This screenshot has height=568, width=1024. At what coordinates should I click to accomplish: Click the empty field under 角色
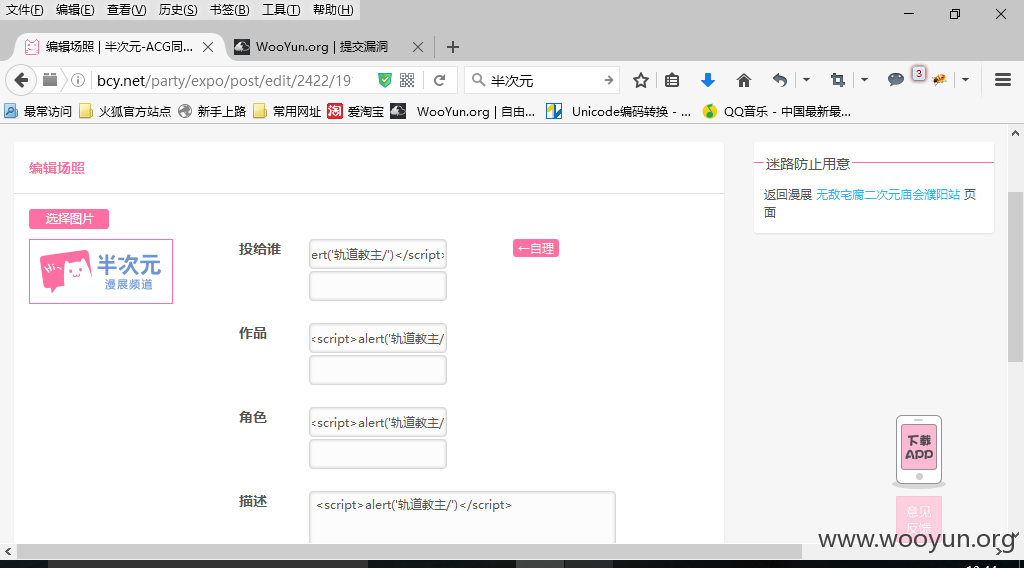[x=378, y=454]
